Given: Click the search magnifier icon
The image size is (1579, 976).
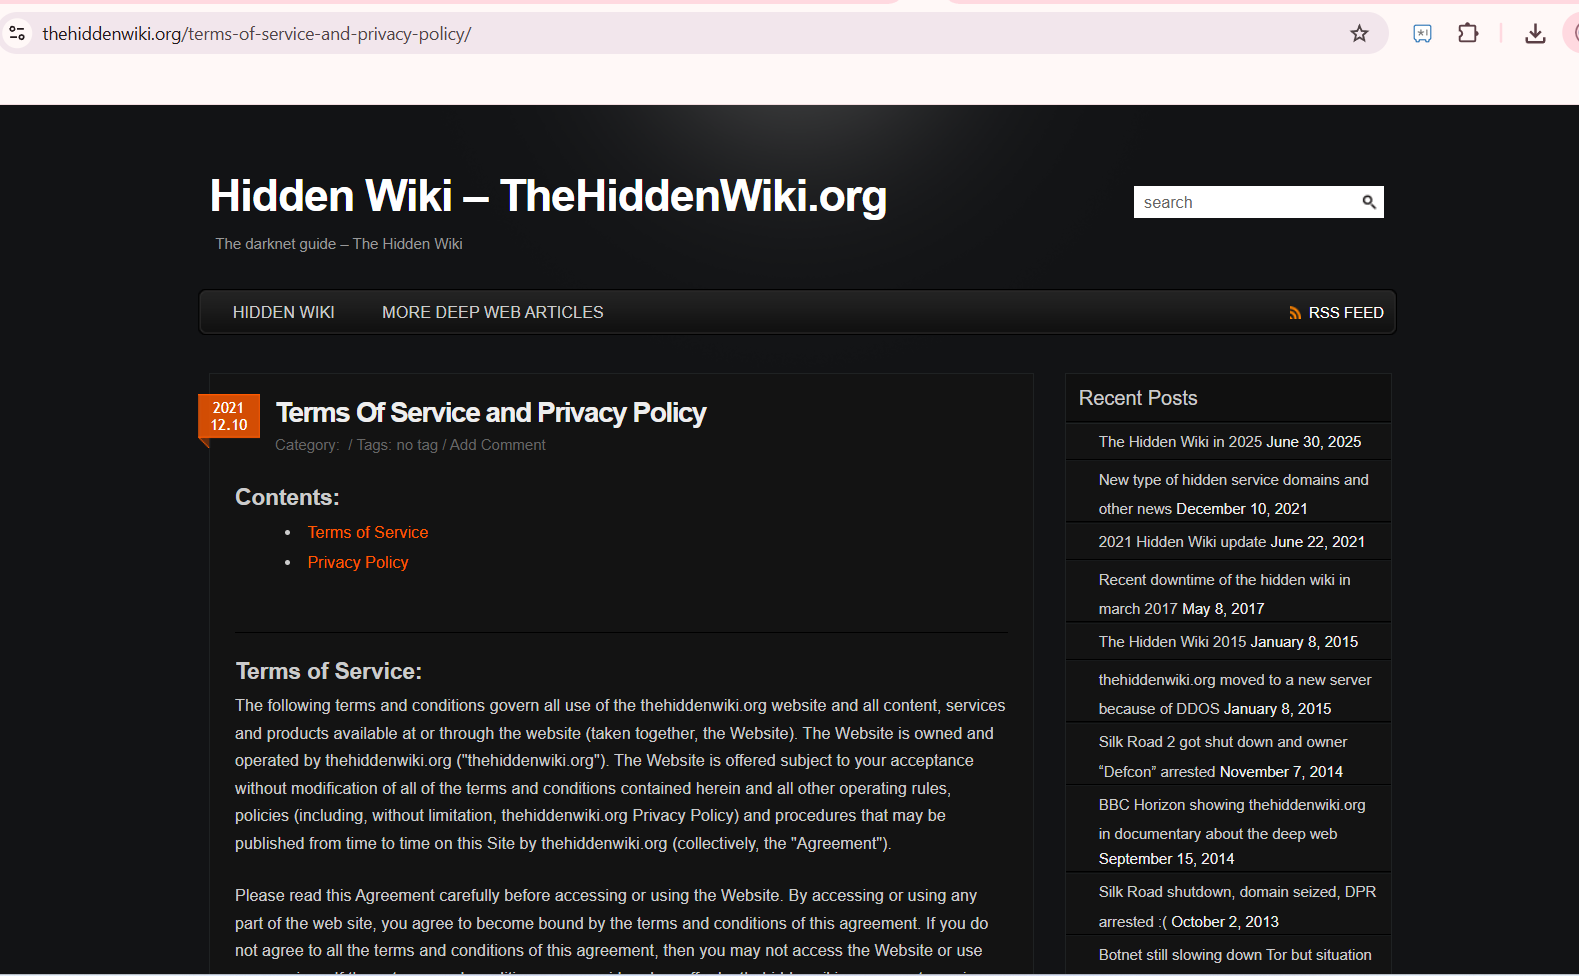Looking at the screenshot, I should (1369, 202).
